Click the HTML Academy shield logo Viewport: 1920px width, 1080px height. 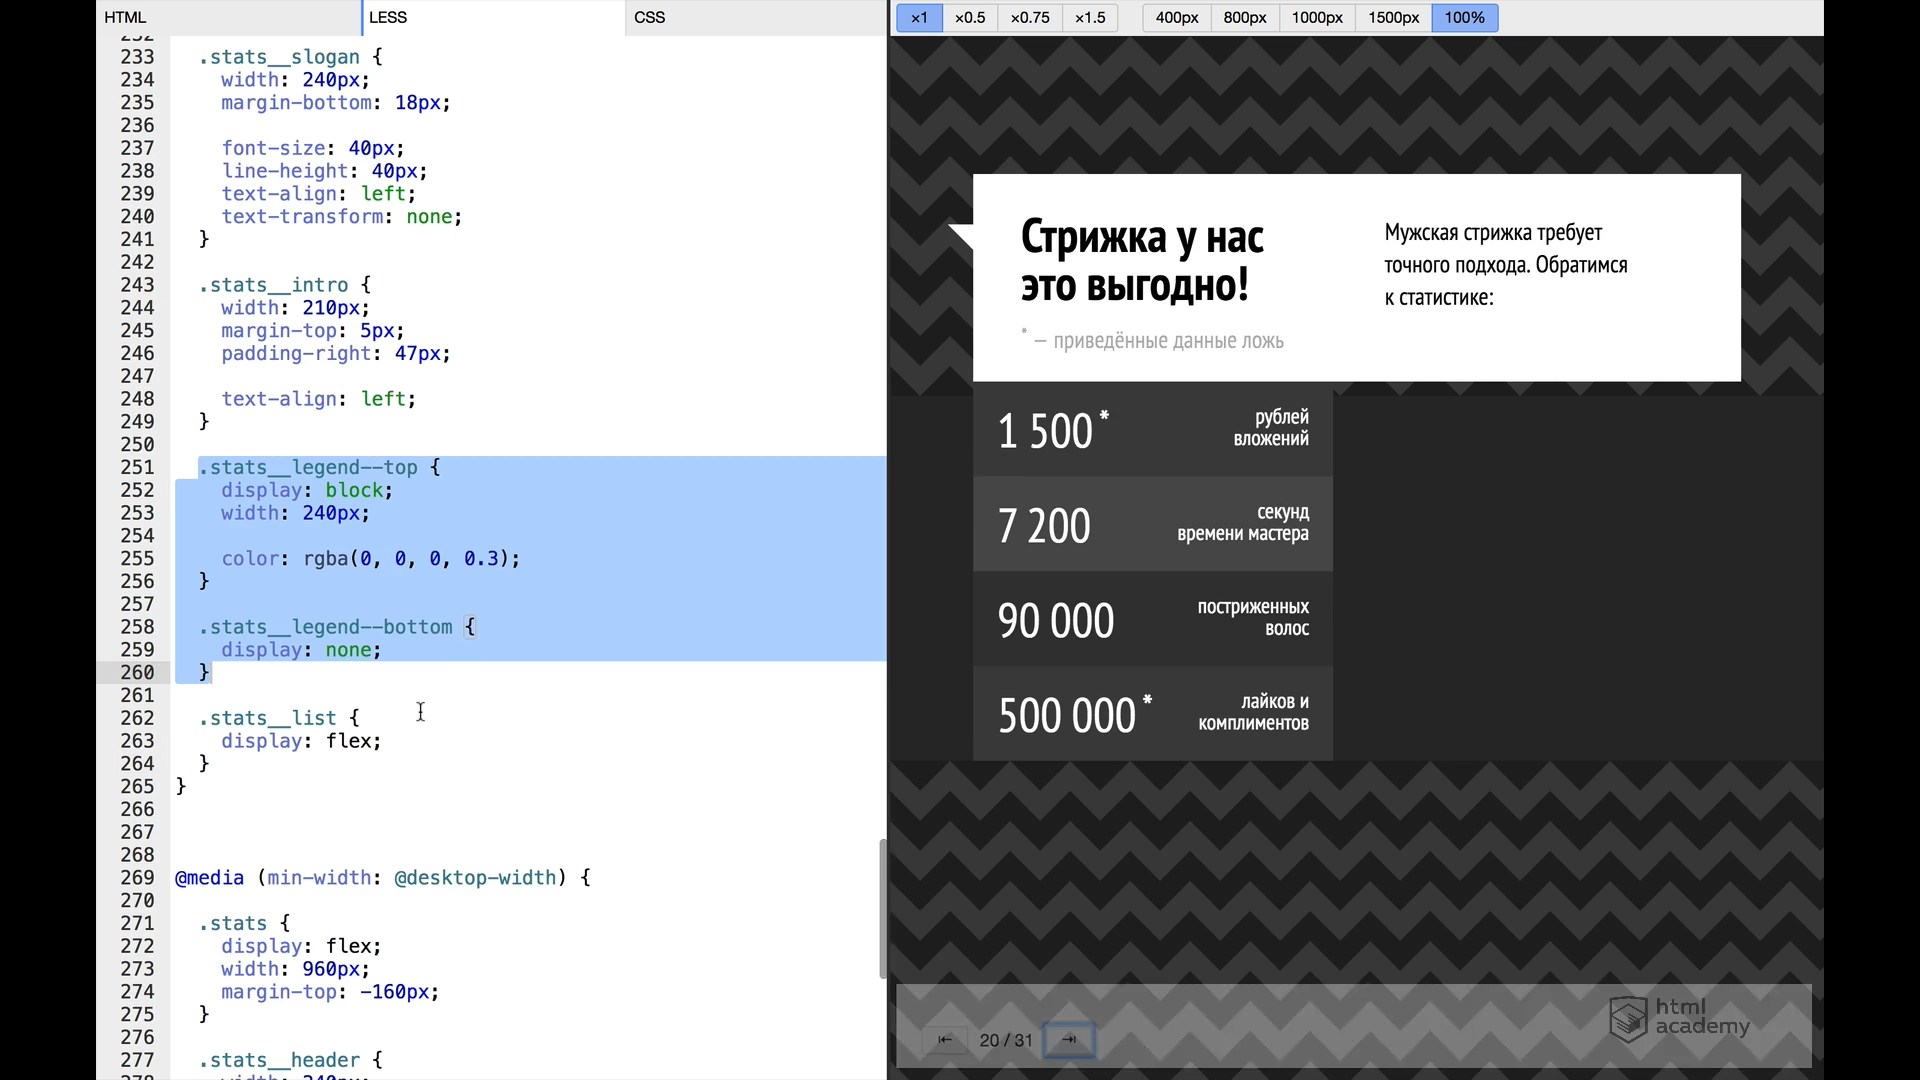click(1628, 1019)
